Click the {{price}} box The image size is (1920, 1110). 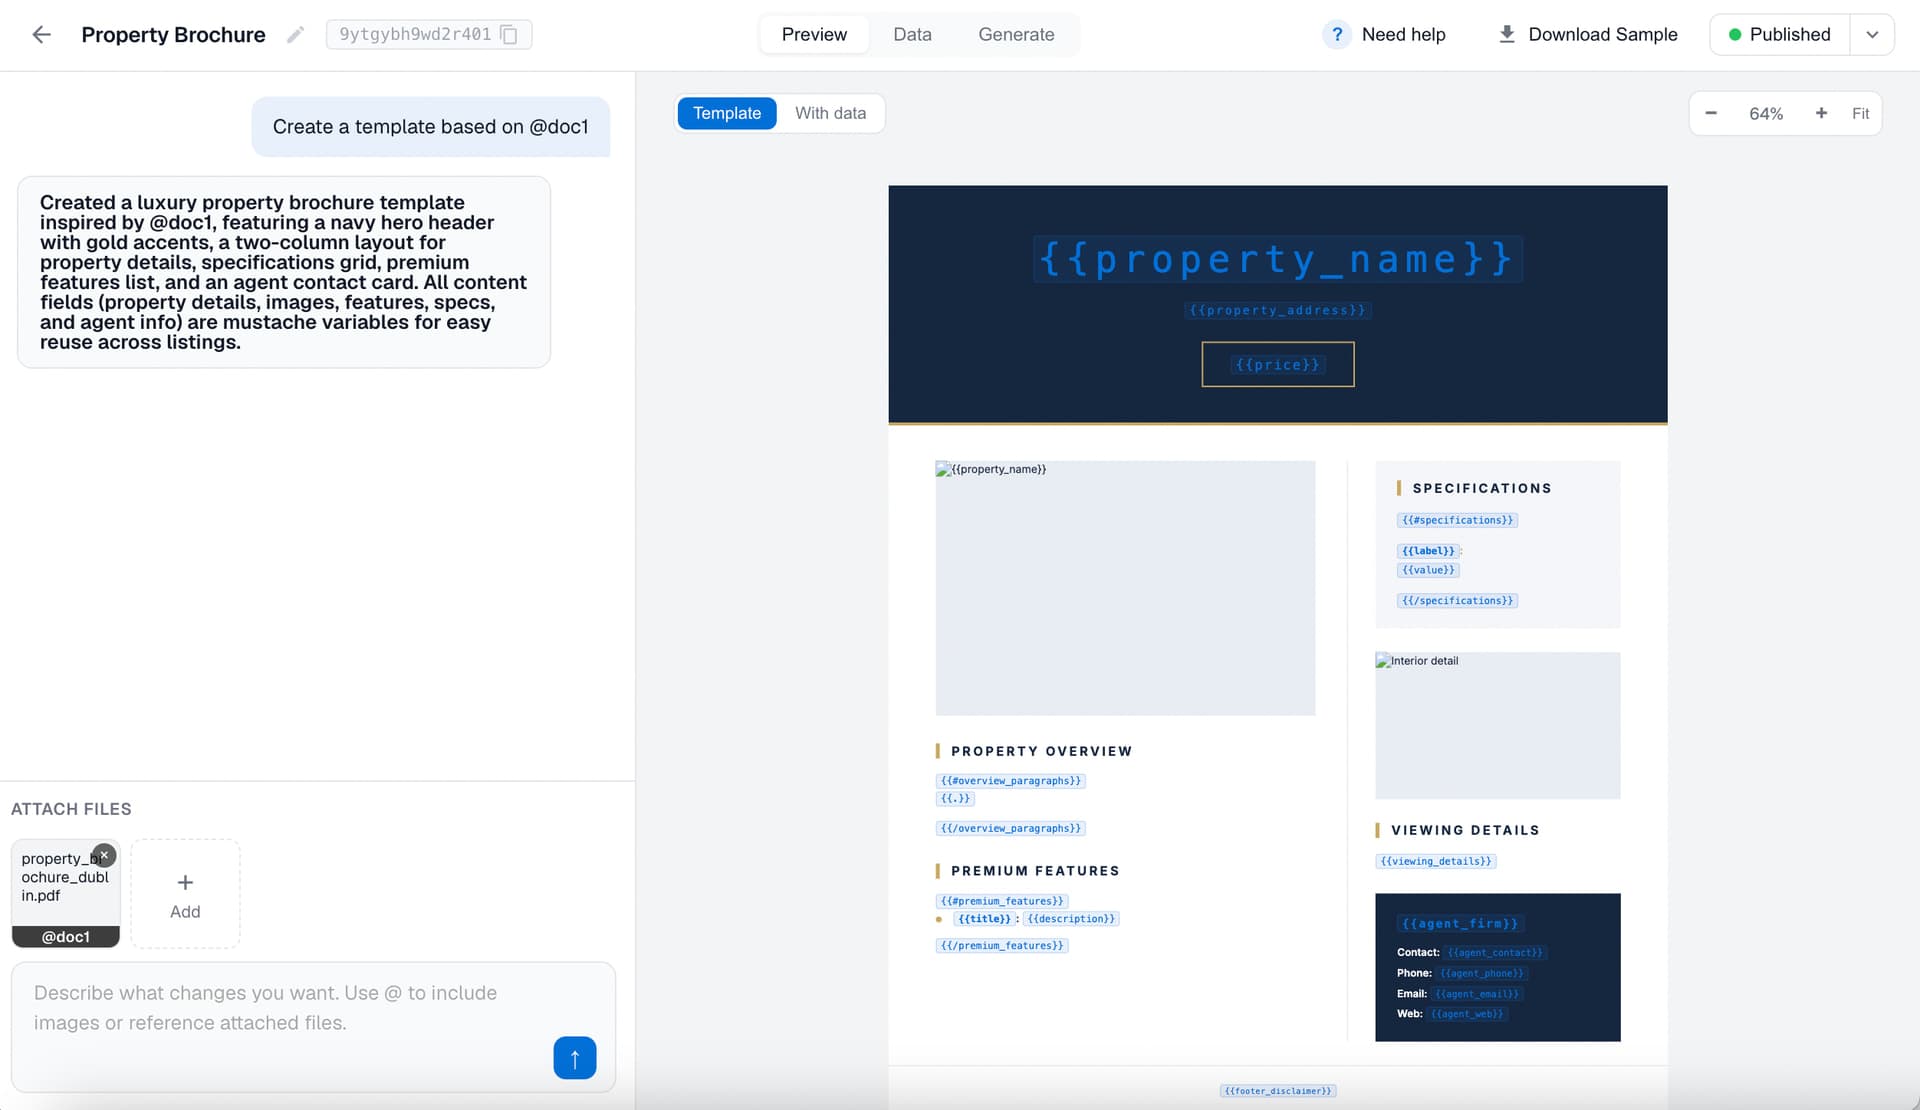pos(1277,364)
